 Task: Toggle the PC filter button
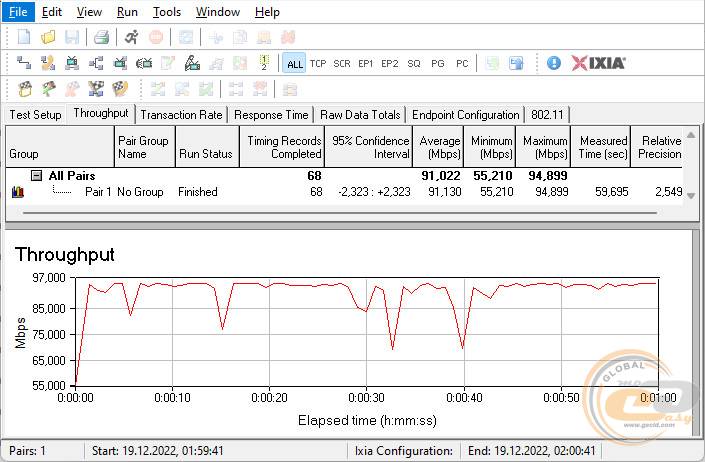click(x=462, y=64)
